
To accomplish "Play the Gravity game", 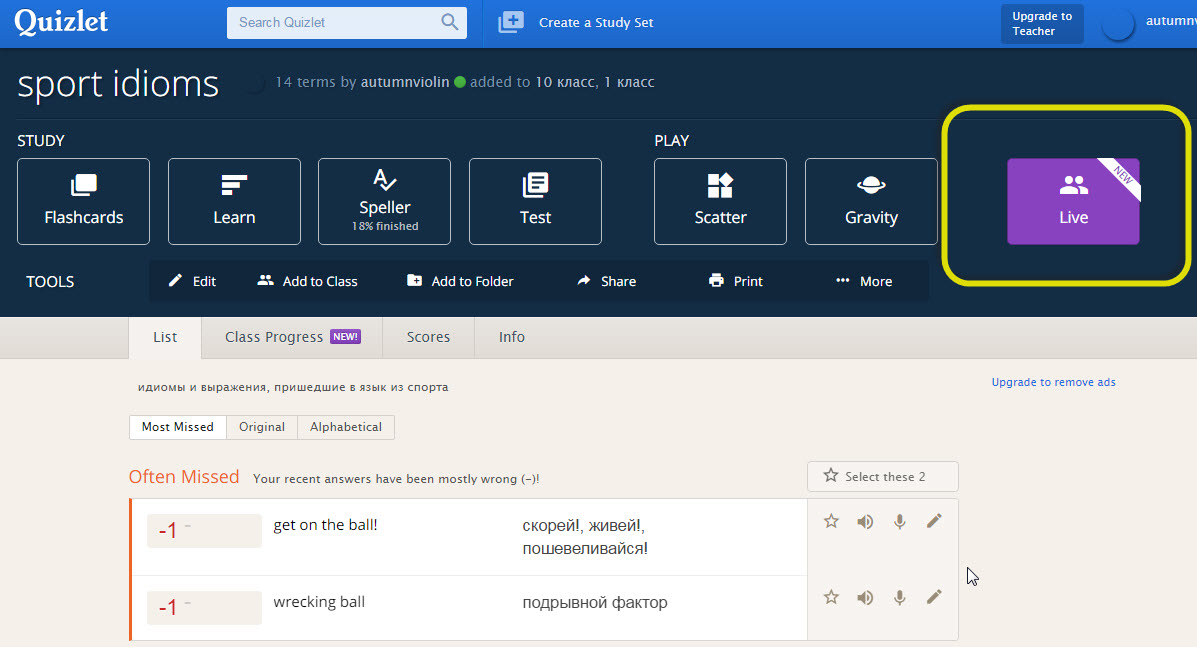I will coord(871,201).
